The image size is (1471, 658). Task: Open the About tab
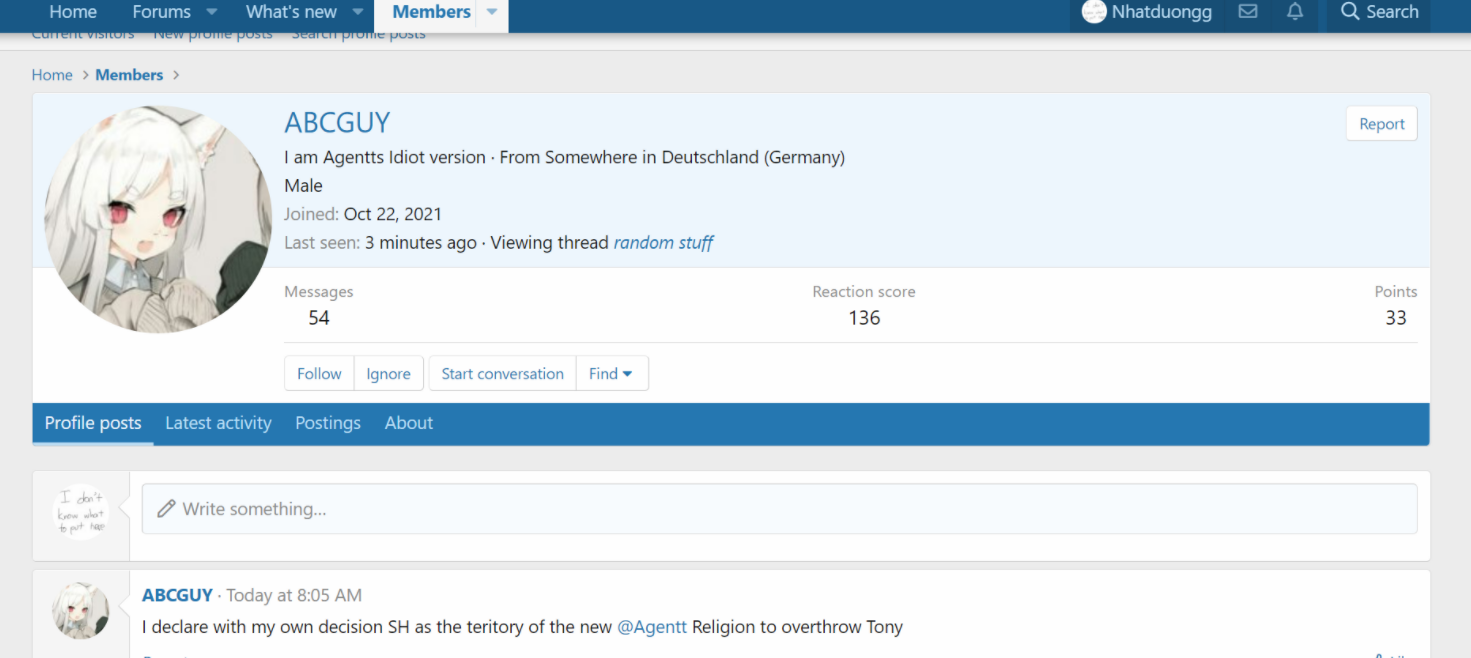click(409, 423)
